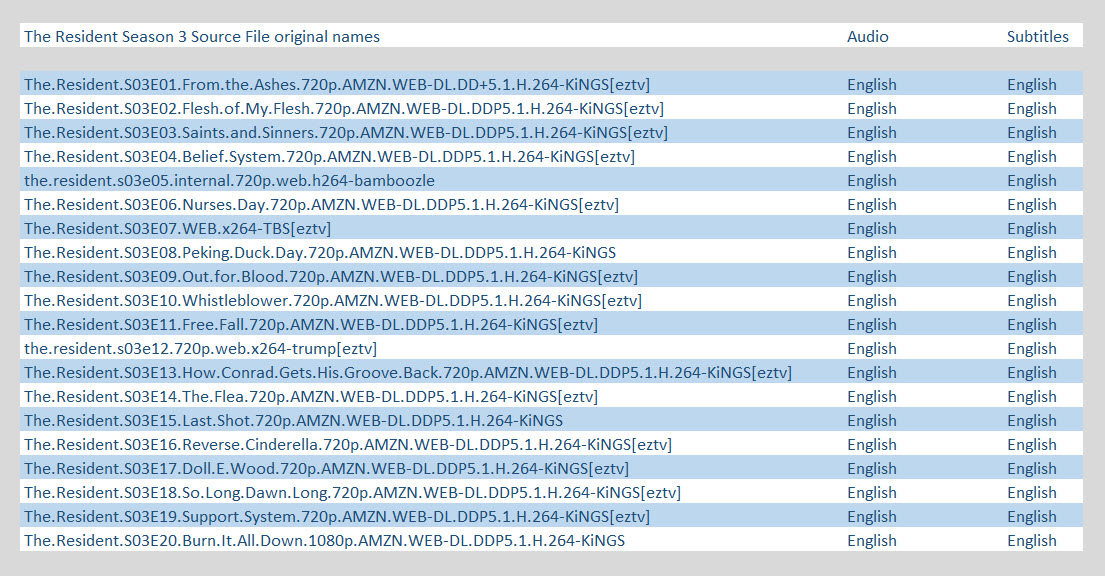Click the Audio cell for S03E02
The height and width of the screenshot is (576, 1105).
click(872, 109)
